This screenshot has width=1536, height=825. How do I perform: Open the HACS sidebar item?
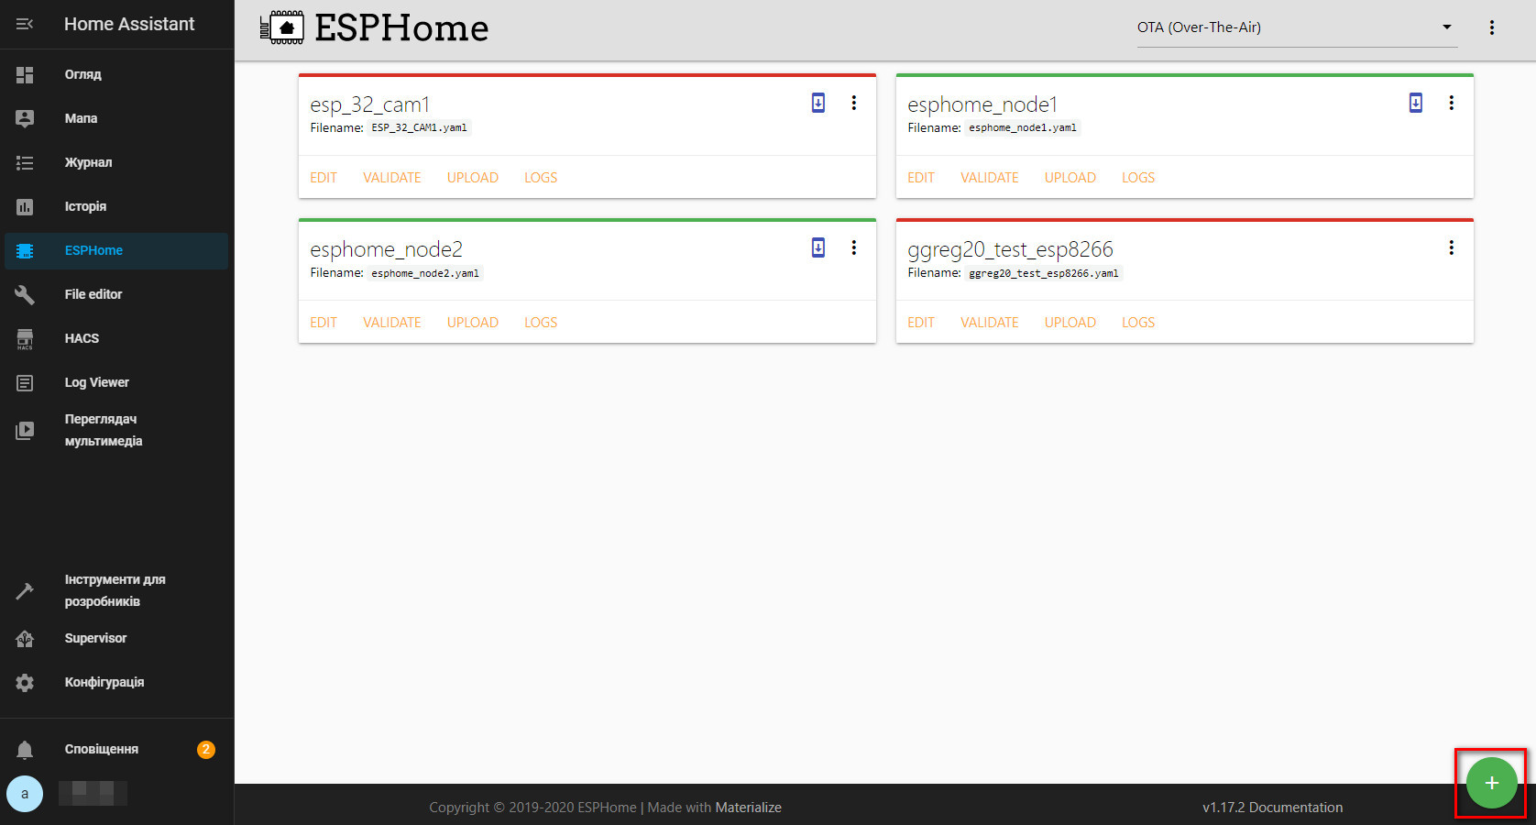82,338
